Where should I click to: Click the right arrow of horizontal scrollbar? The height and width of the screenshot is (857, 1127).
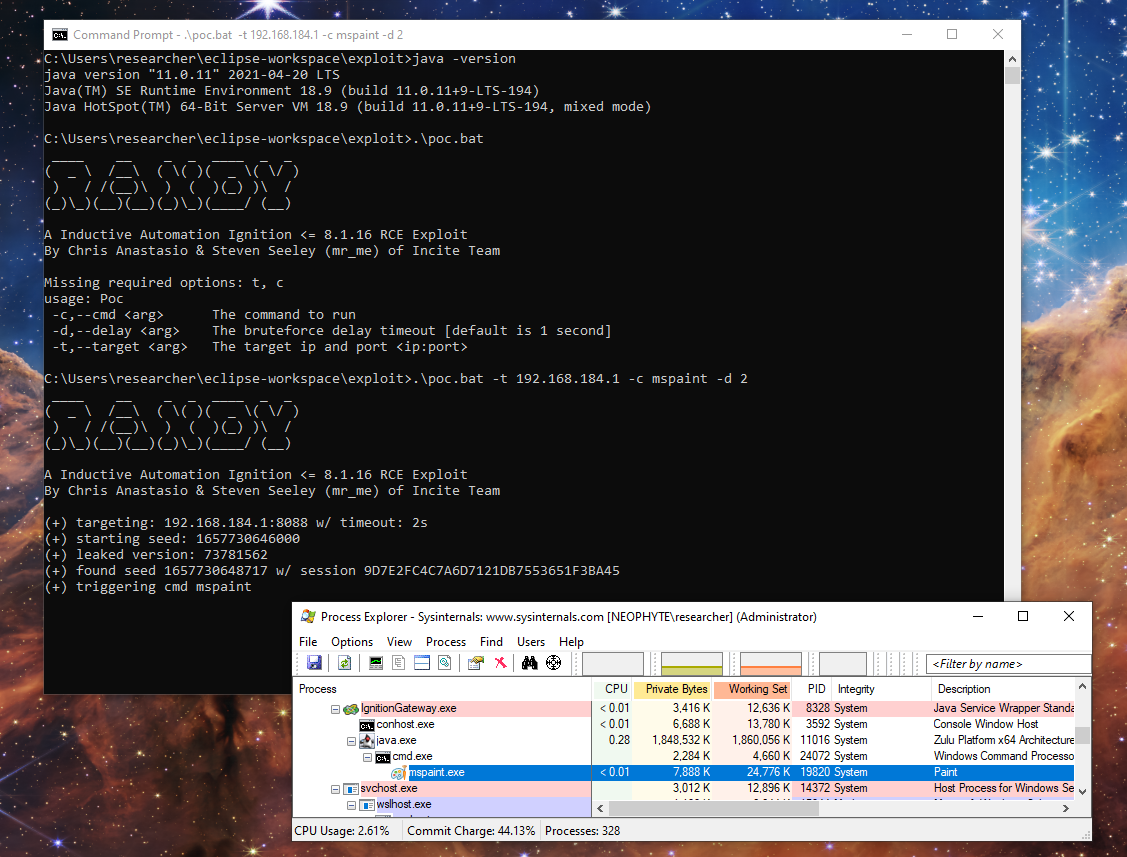[1066, 808]
